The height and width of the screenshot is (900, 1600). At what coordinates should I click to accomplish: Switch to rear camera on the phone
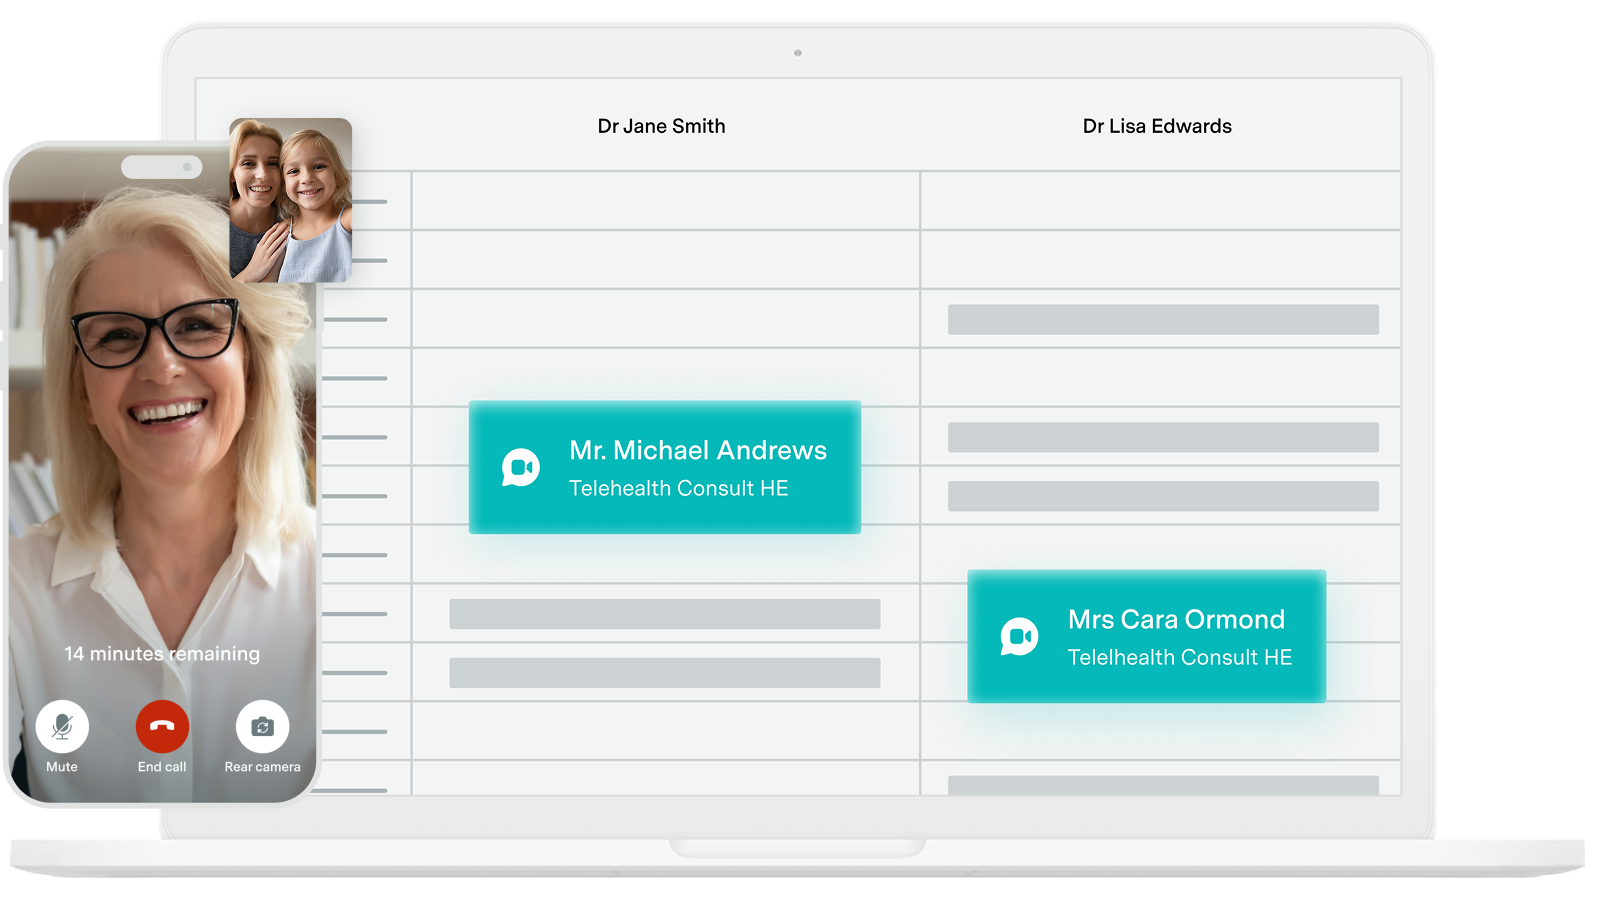262,726
